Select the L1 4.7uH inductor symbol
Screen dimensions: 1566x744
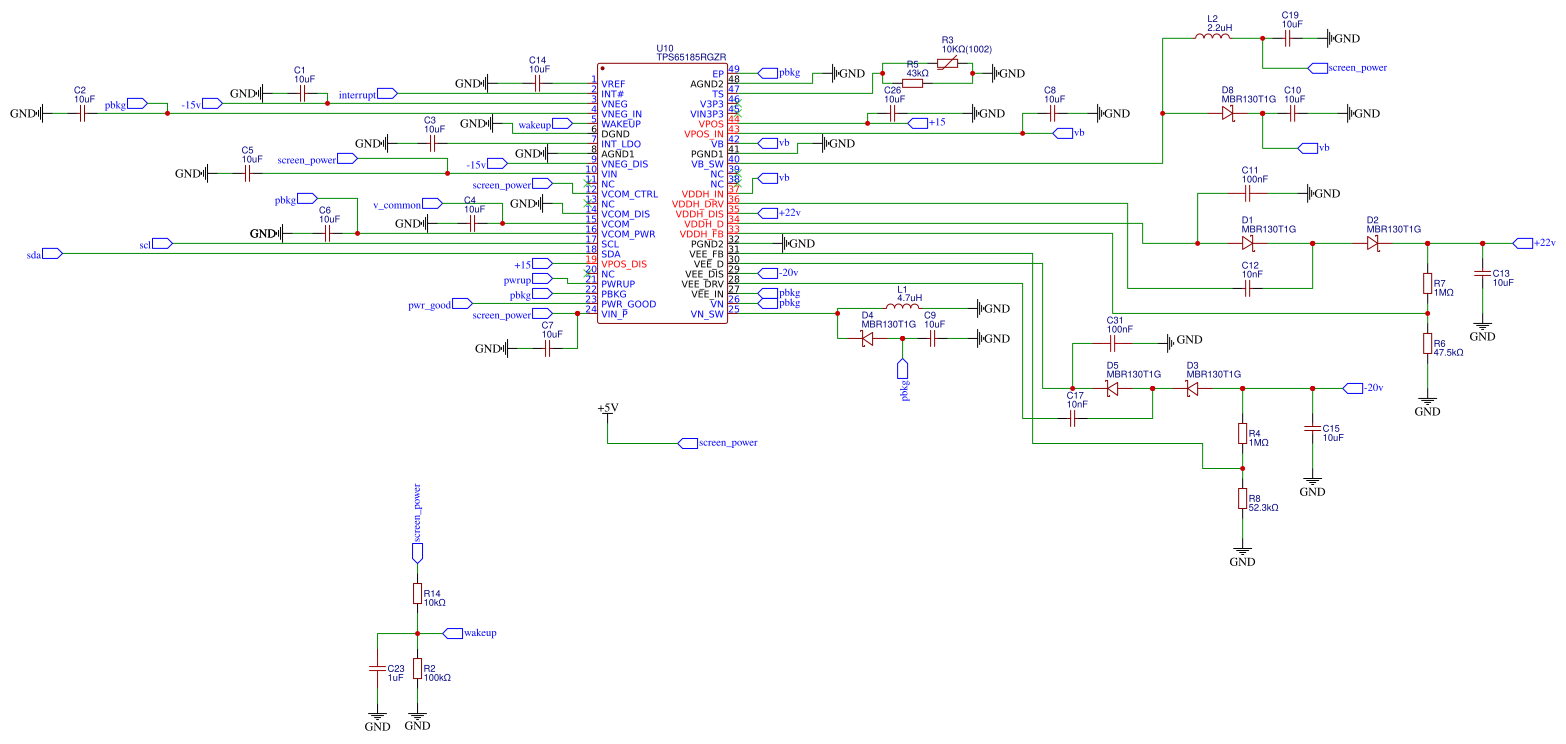point(902,308)
